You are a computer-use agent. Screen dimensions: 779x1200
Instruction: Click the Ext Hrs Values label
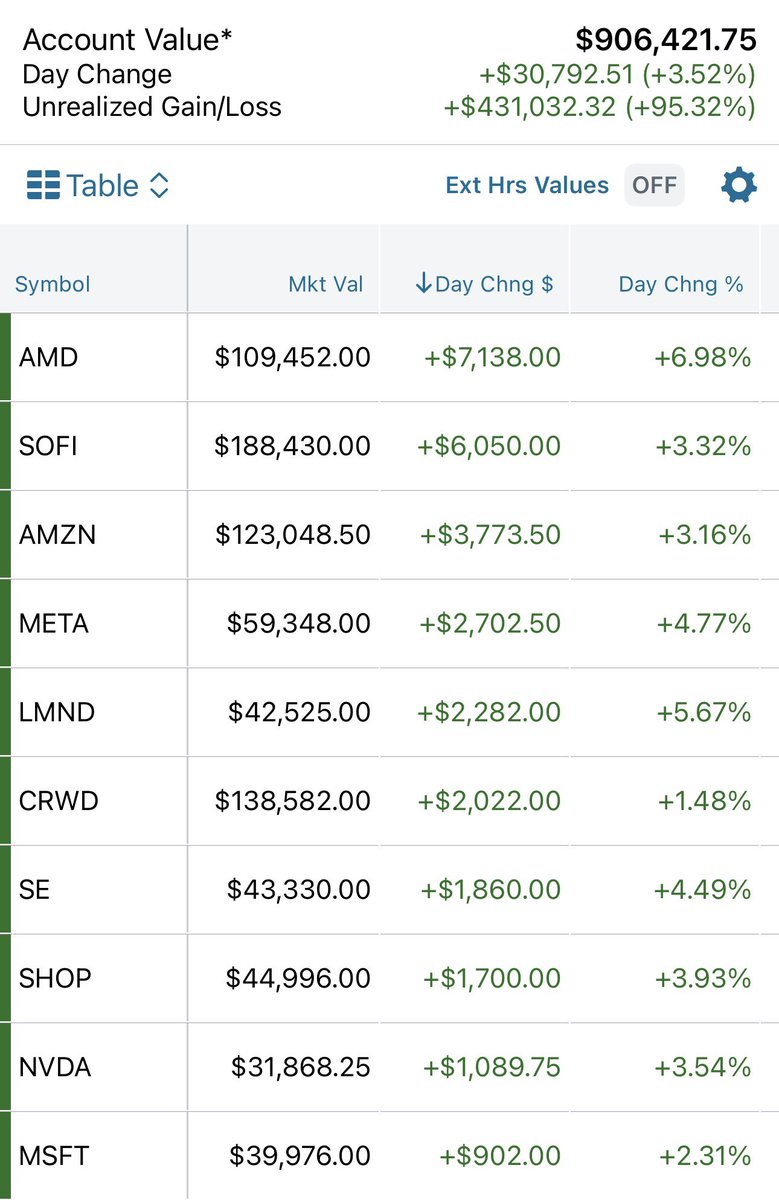coord(527,185)
